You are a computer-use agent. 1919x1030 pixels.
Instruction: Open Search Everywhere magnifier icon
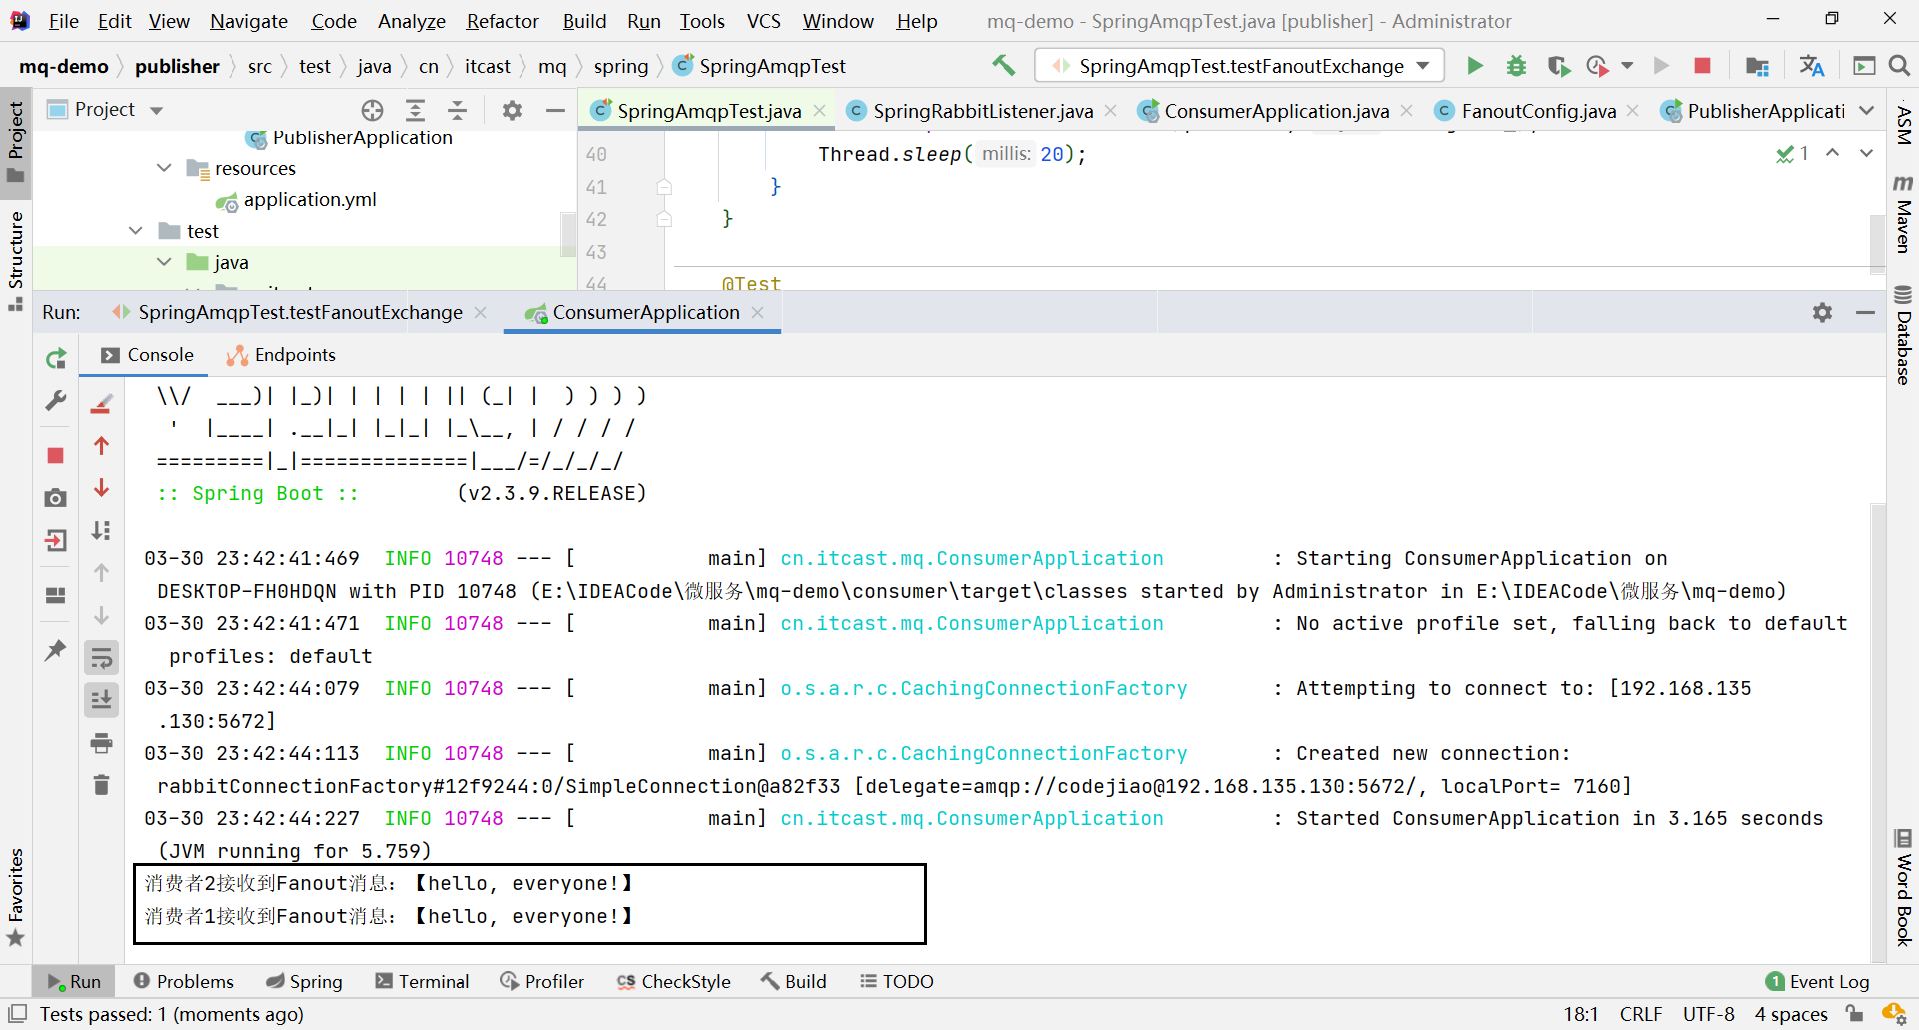coord(1899,66)
